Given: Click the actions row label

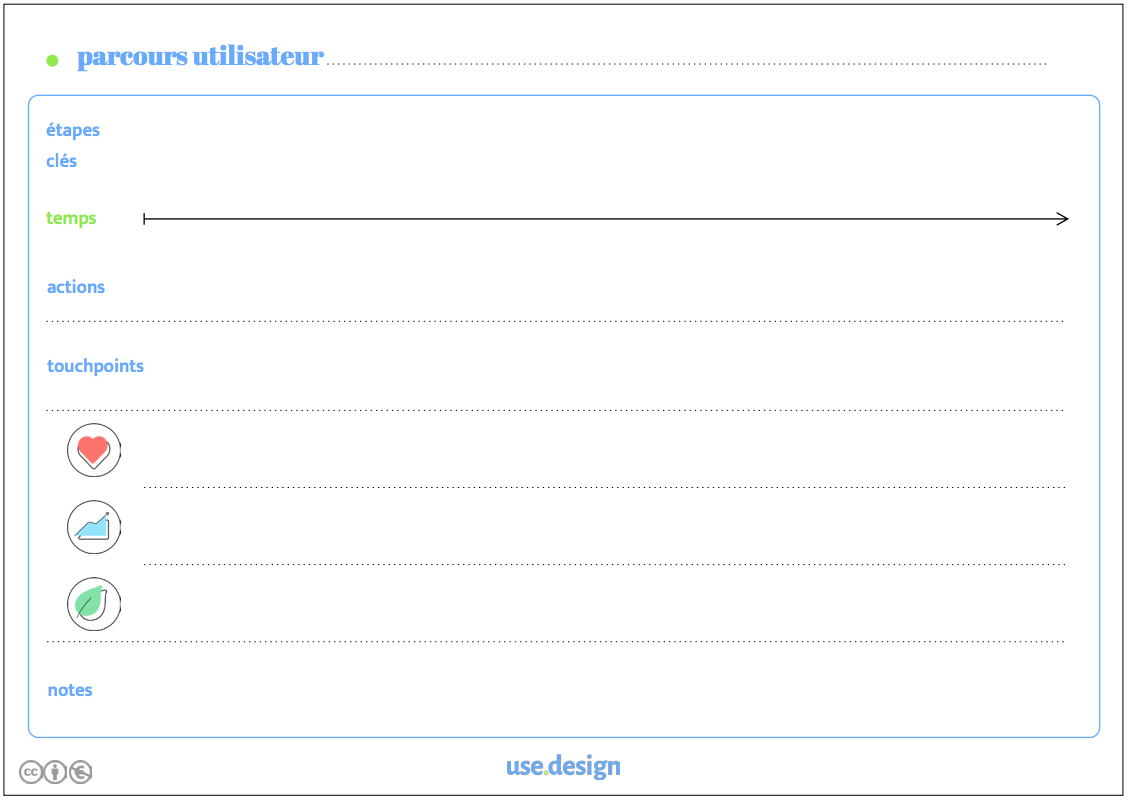Looking at the screenshot, I should click(x=76, y=287).
